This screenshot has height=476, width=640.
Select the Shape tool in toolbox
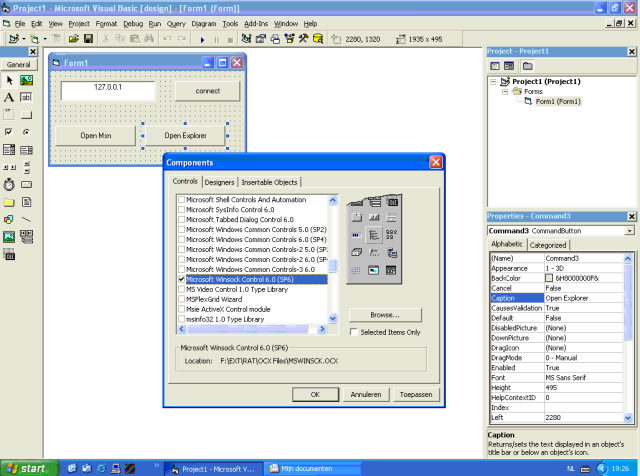point(9,219)
